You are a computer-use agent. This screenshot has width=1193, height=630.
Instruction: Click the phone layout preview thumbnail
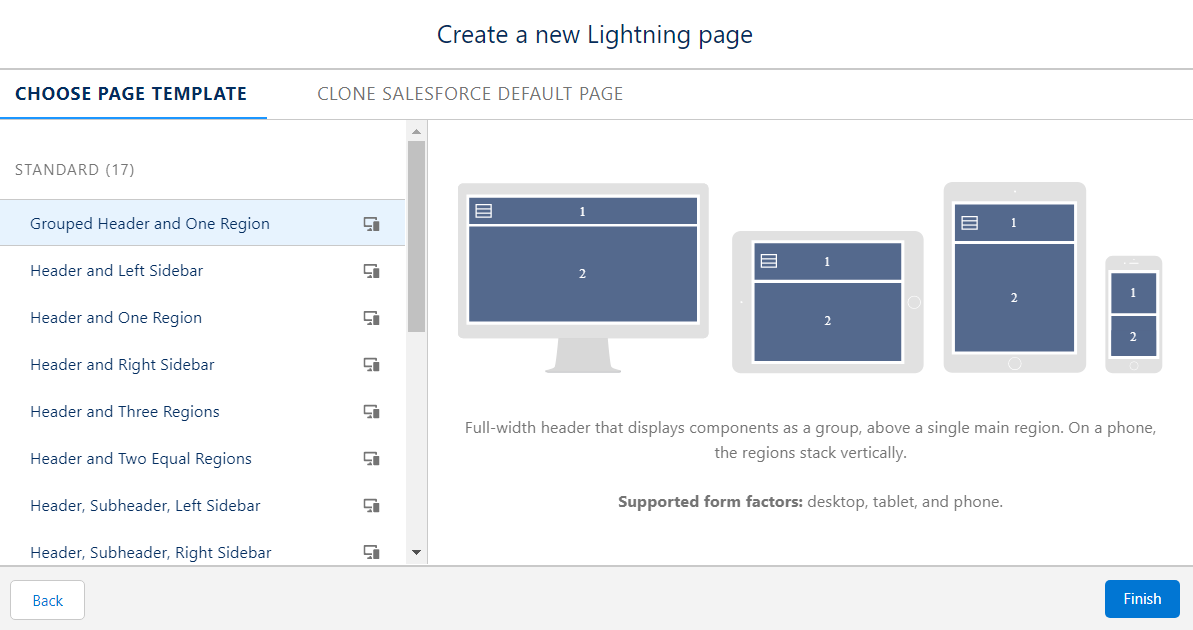click(1134, 314)
